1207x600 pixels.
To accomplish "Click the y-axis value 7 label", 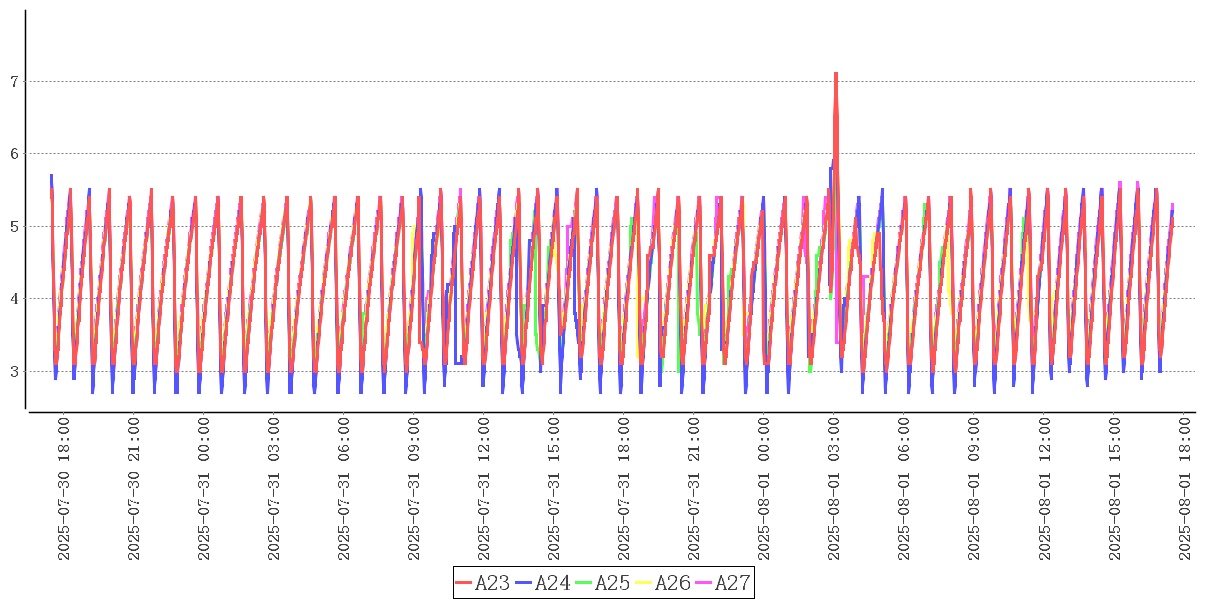I will 14,82.
